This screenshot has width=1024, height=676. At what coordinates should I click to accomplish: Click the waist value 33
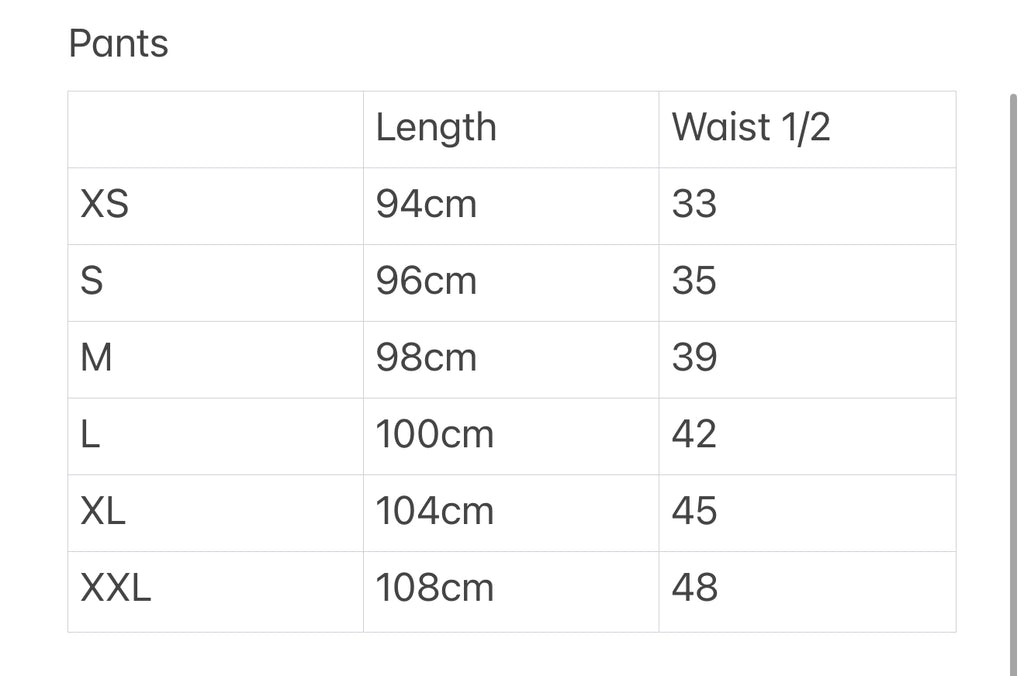click(x=694, y=205)
